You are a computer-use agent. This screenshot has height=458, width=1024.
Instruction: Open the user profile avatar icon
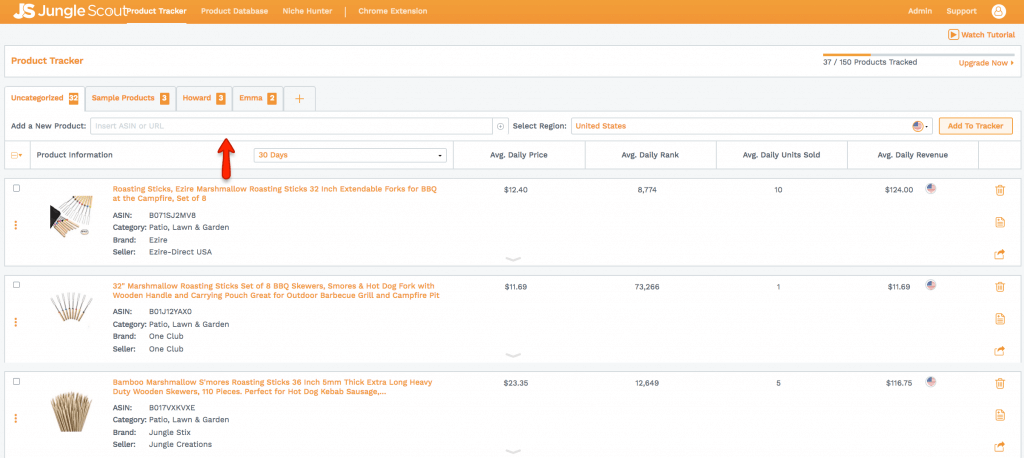(x=999, y=11)
